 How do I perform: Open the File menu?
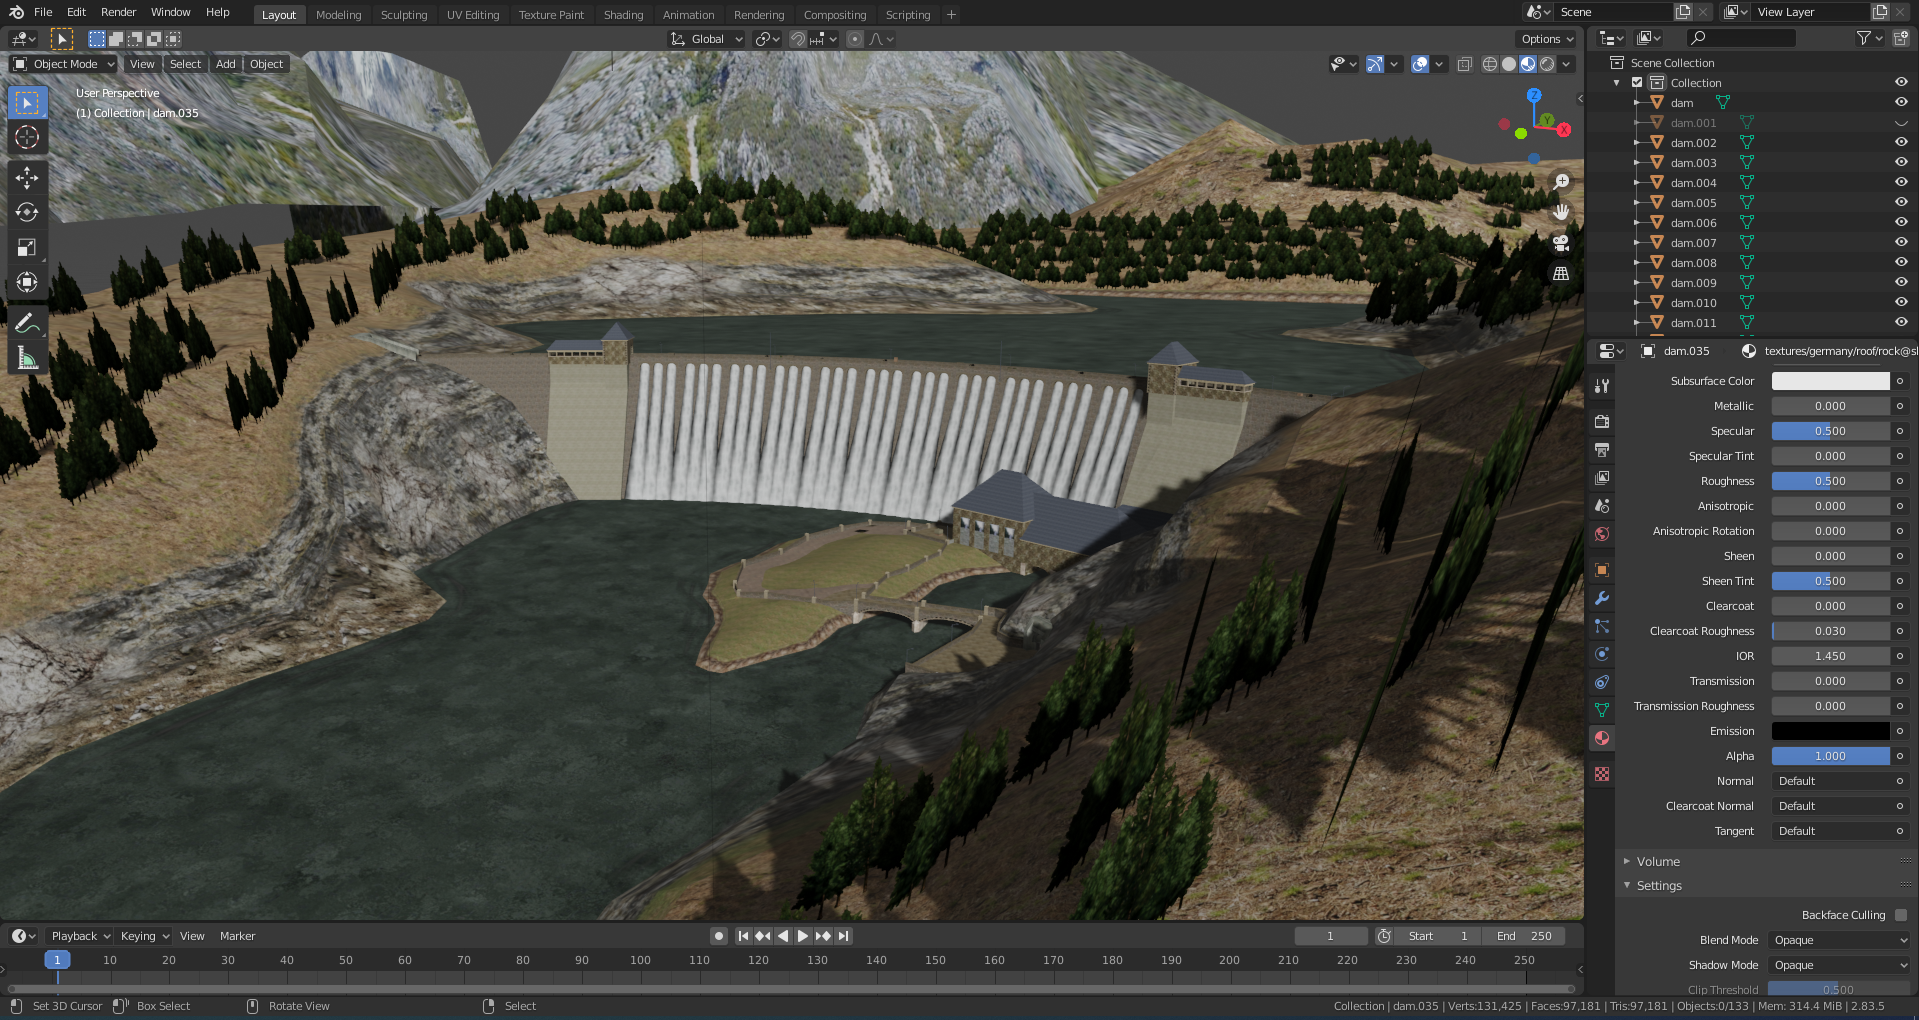point(43,12)
